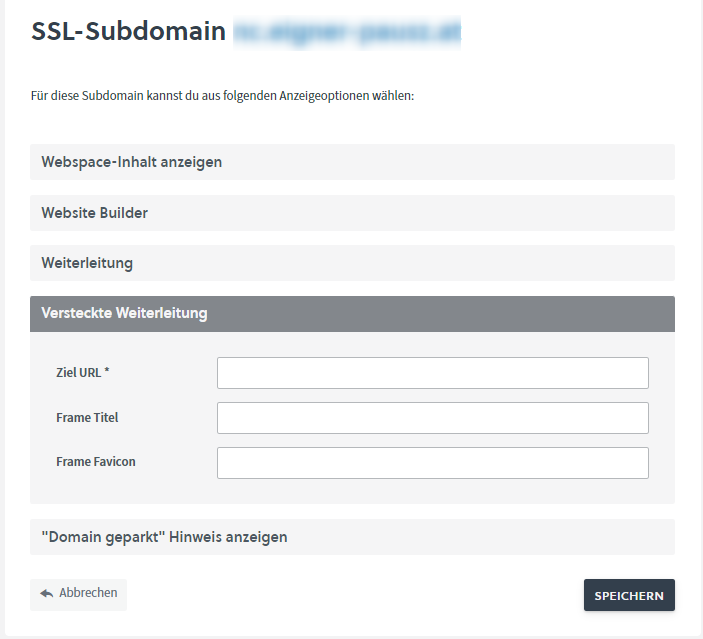703x639 pixels.
Task: Click into the Frame Titel text box
Action: pyautogui.click(x=432, y=418)
